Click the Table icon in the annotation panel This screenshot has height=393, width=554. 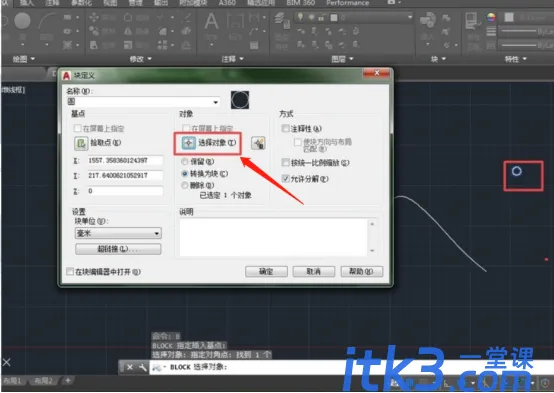click(254, 45)
